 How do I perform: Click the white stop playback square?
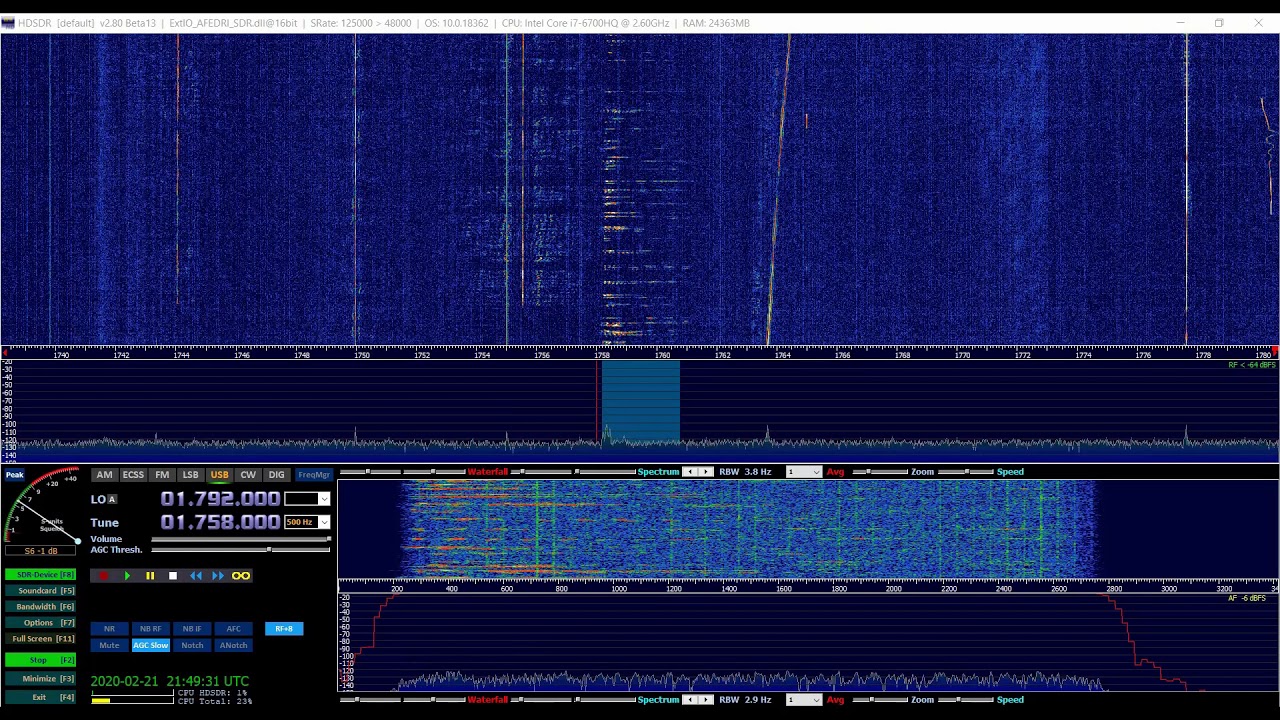(x=173, y=576)
